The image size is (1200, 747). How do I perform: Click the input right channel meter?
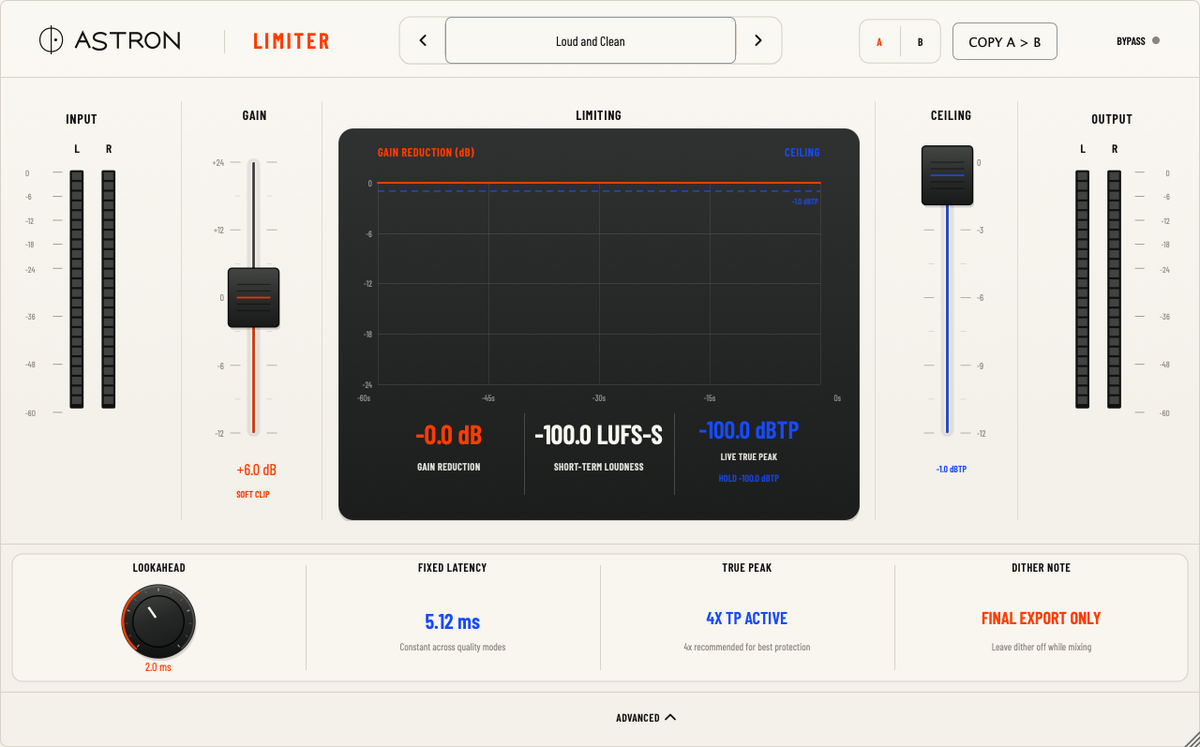pyautogui.click(x=109, y=289)
